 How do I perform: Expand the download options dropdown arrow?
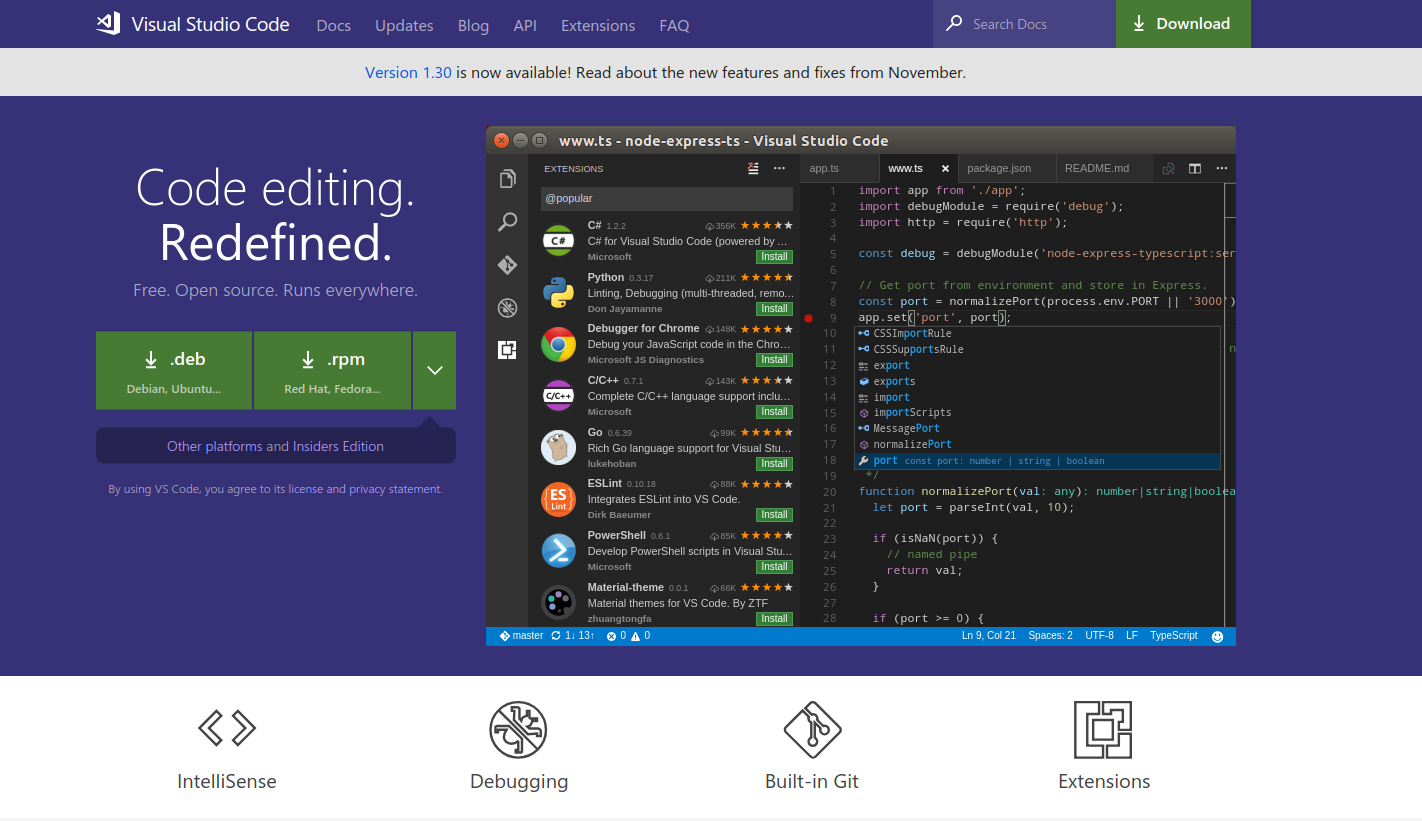pyautogui.click(x=434, y=370)
